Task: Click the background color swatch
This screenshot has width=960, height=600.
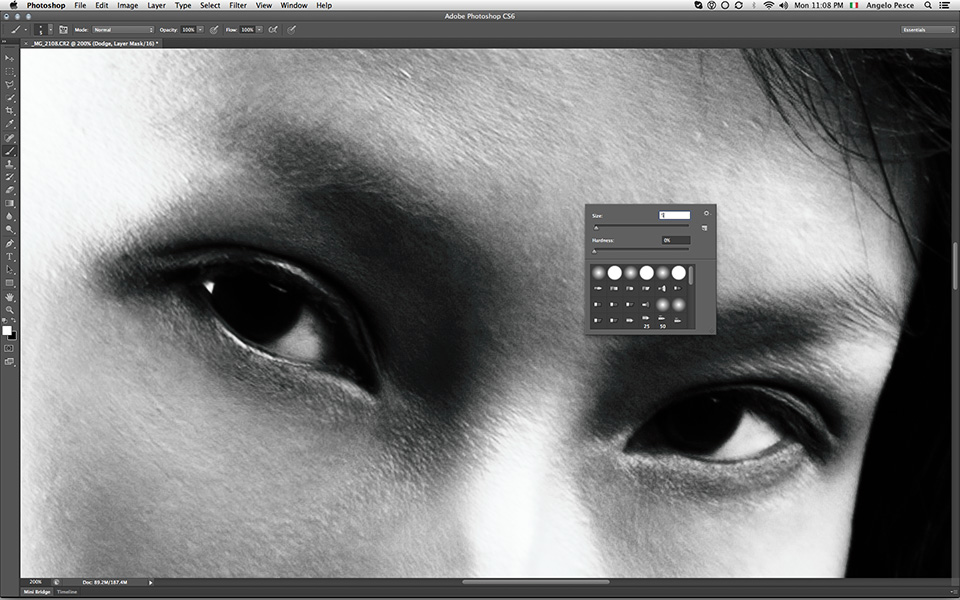Action: [13, 337]
